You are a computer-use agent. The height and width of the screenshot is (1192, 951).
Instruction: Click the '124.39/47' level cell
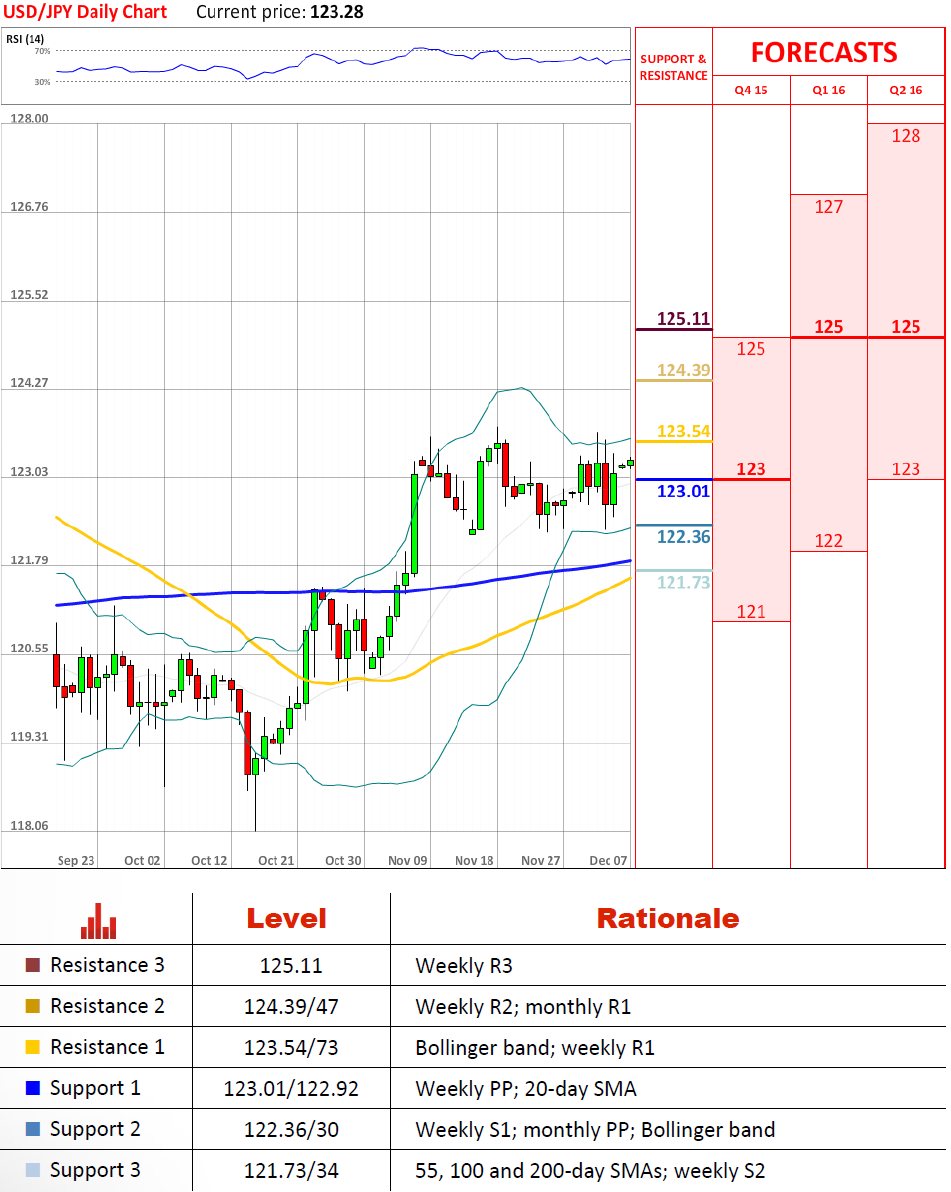pyautogui.click(x=291, y=1007)
